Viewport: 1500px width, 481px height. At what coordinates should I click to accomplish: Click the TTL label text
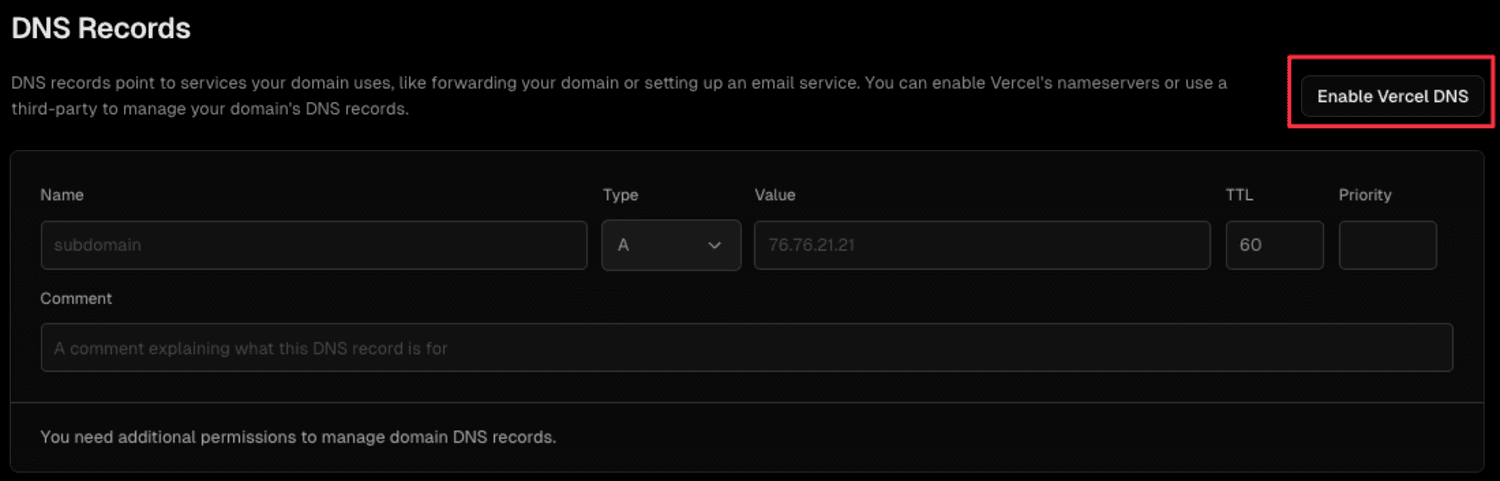pyautogui.click(x=1239, y=195)
